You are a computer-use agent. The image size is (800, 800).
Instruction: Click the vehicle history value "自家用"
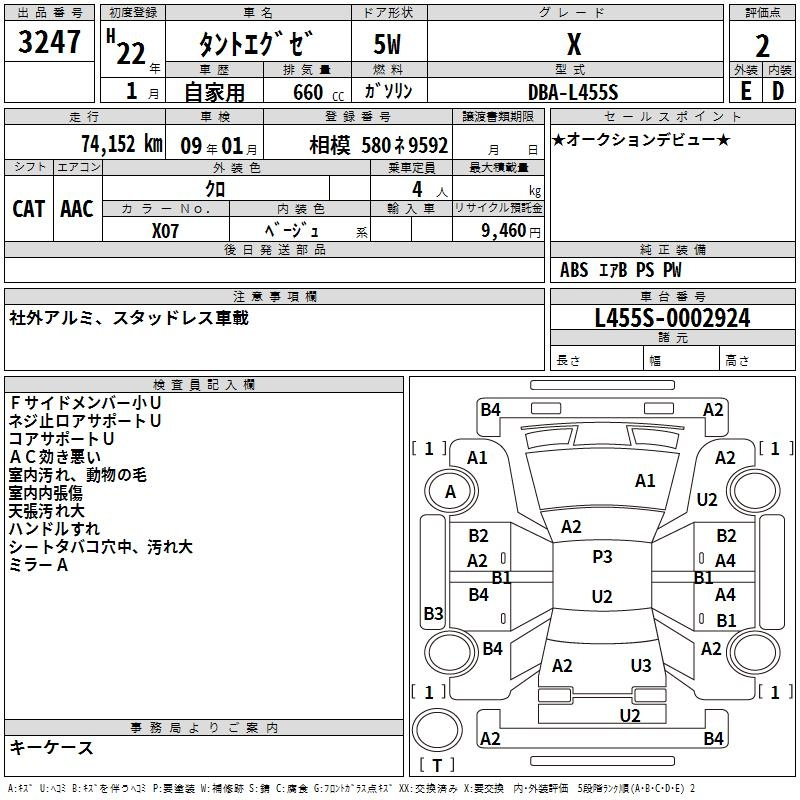tap(214, 92)
